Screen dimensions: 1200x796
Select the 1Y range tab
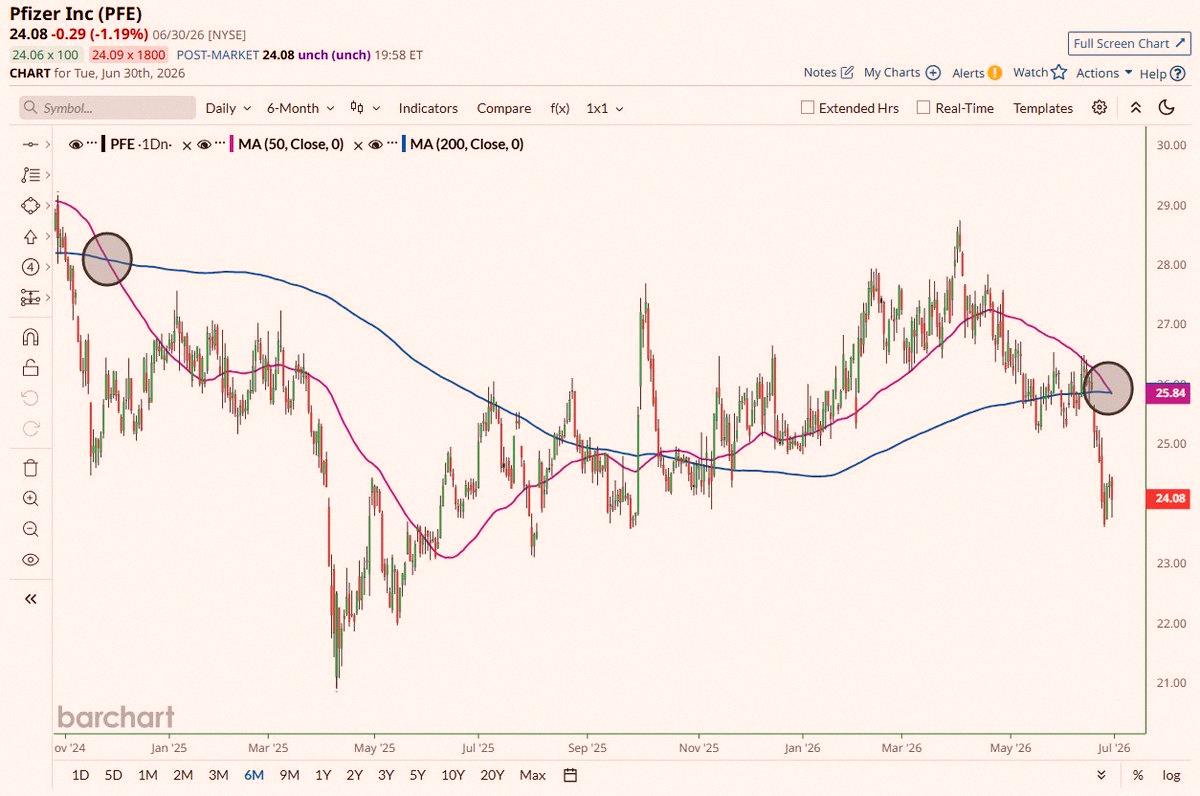tap(323, 775)
